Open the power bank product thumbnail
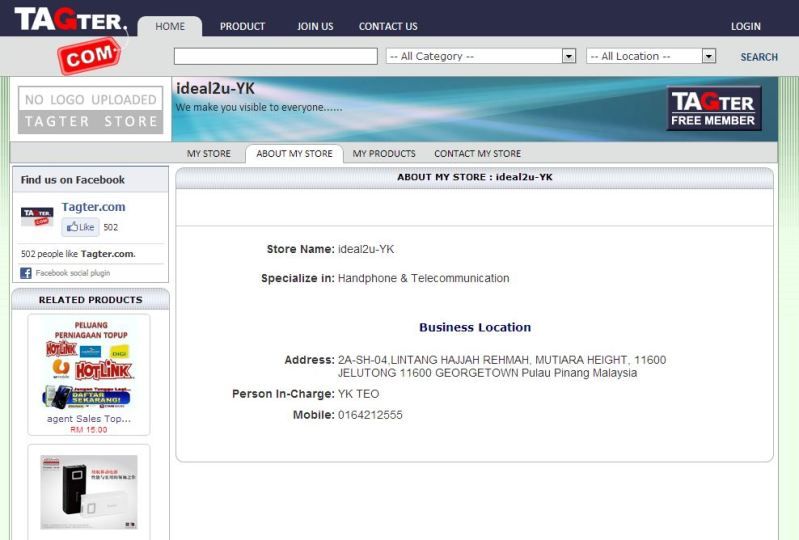This screenshot has height=540, width=799. [88, 492]
